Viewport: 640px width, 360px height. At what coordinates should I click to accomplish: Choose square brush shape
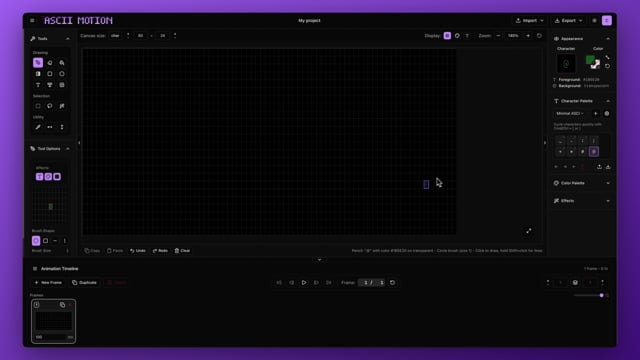point(45,241)
